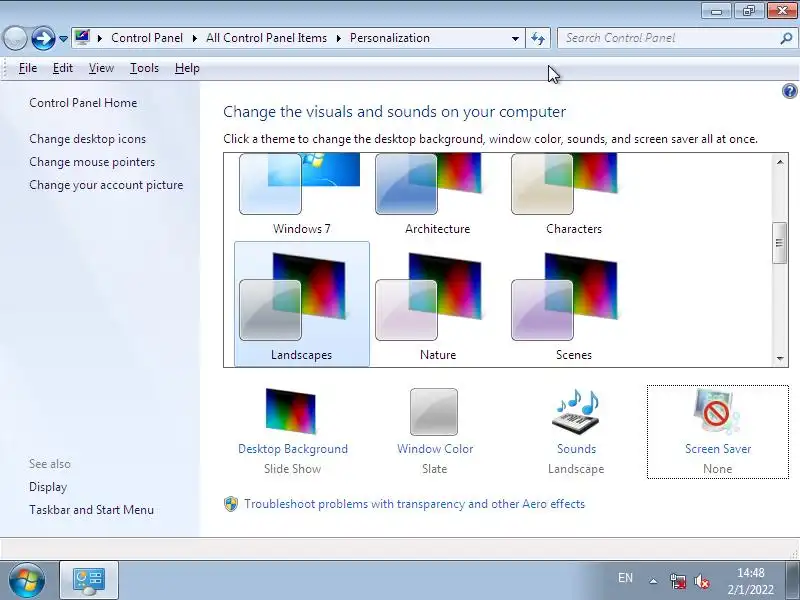Click the search magnifier icon
This screenshot has width=800, height=600.
click(x=786, y=38)
